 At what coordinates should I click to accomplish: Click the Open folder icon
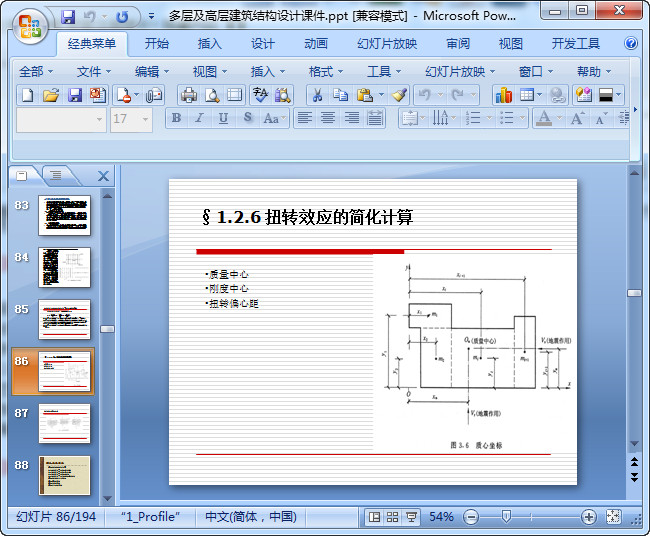click(x=51, y=95)
